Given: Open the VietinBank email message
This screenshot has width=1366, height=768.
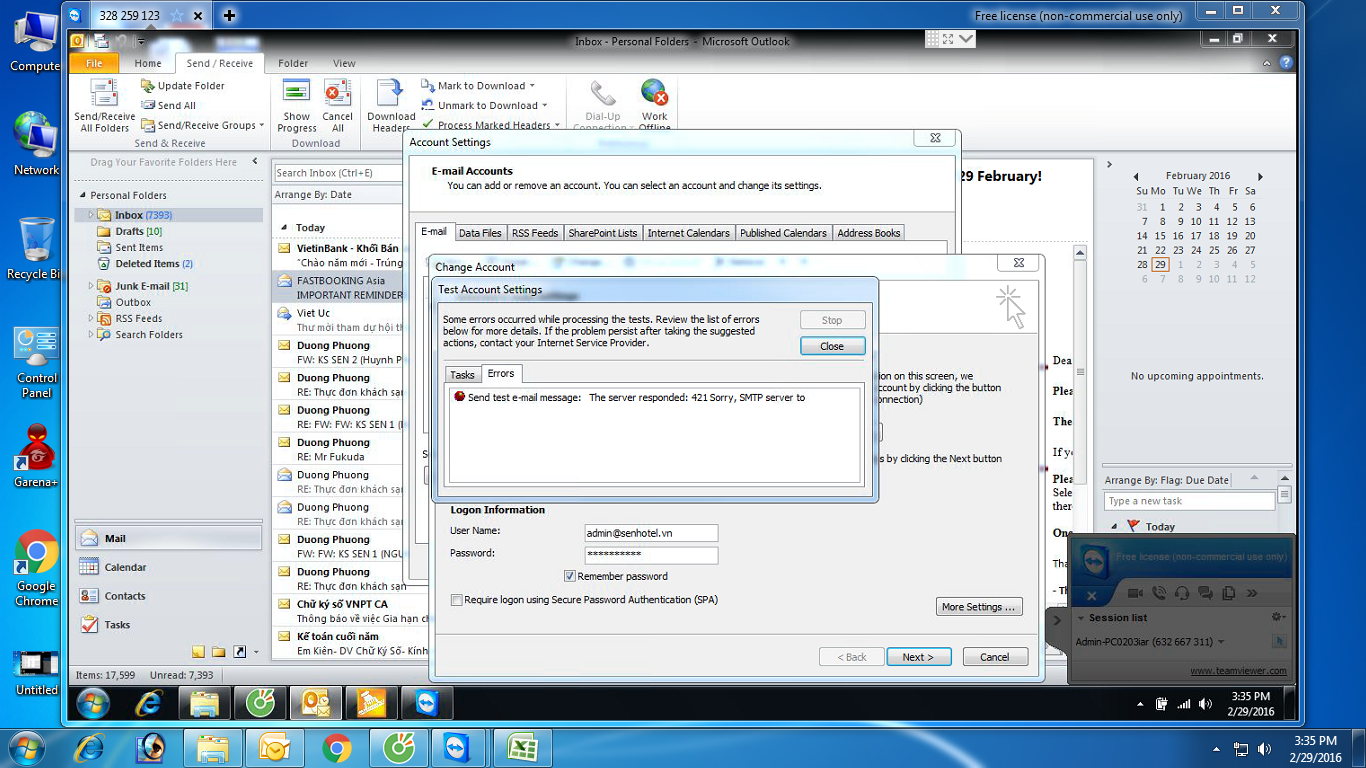Looking at the screenshot, I should click(x=340, y=255).
